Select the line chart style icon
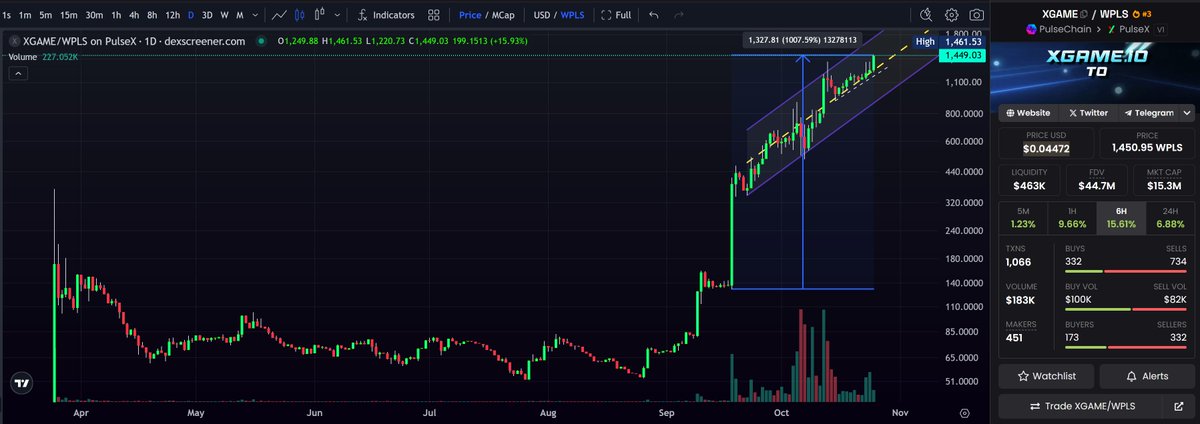The width and height of the screenshot is (1200, 424). pyautogui.click(x=280, y=15)
